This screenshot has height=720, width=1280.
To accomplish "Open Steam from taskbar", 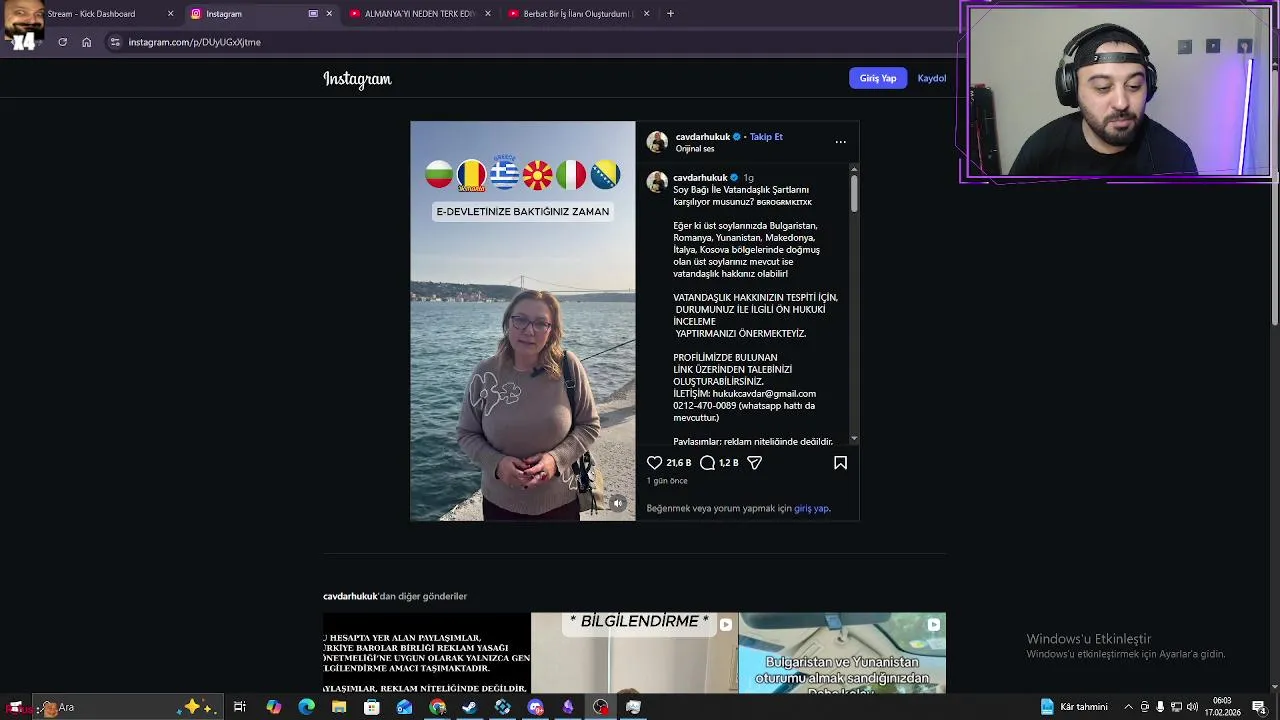I will 469,707.
